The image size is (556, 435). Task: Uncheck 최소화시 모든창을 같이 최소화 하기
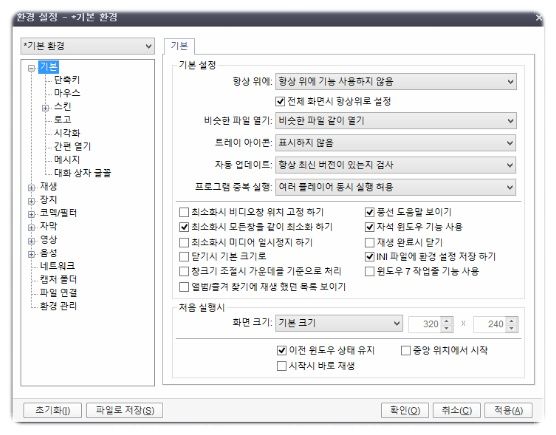click(x=184, y=227)
